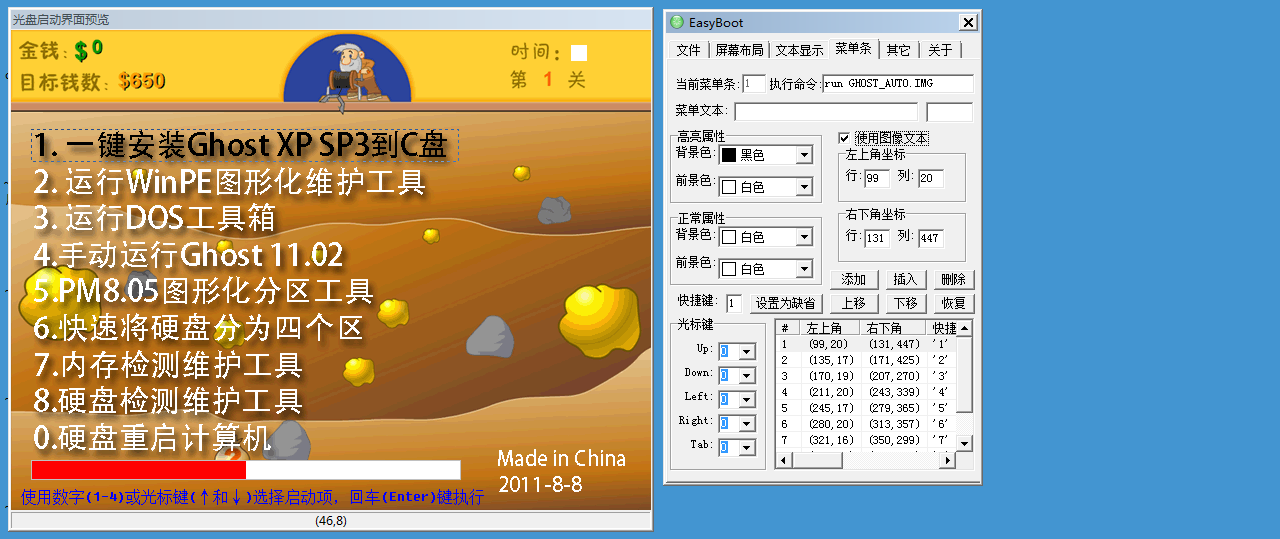Select preview menu 一键安装Ghost XP SP3到C盘

coord(245,145)
